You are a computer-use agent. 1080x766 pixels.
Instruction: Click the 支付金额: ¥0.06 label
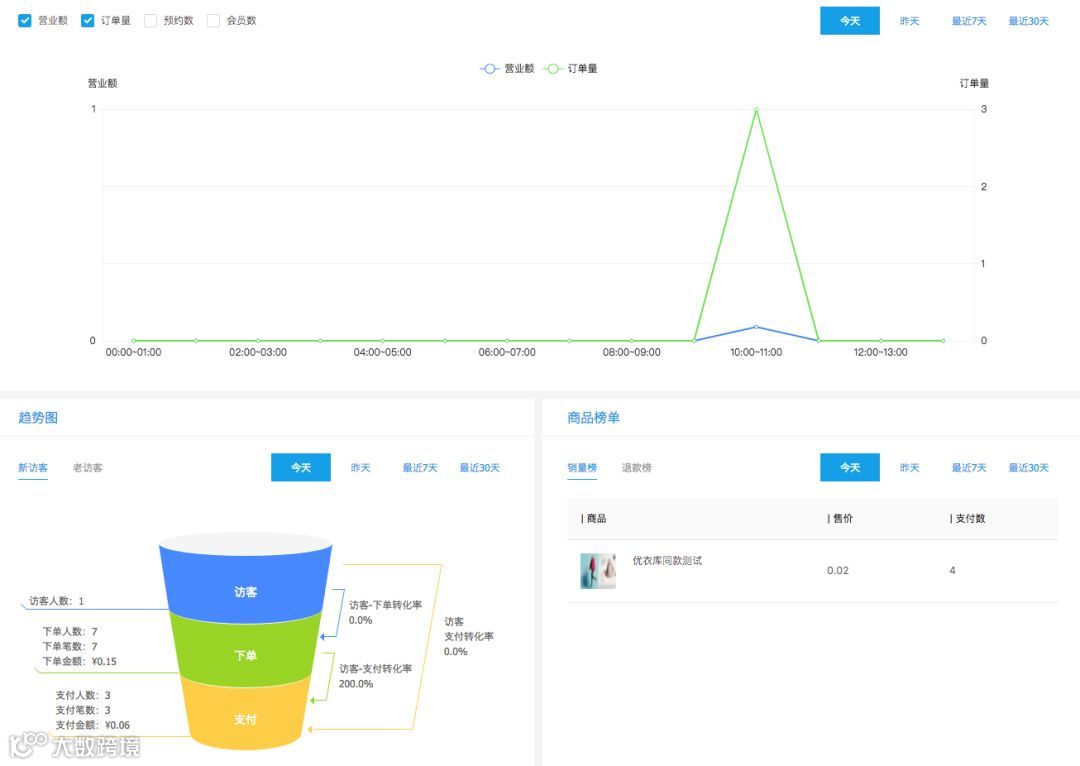pyautogui.click(x=92, y=725)
